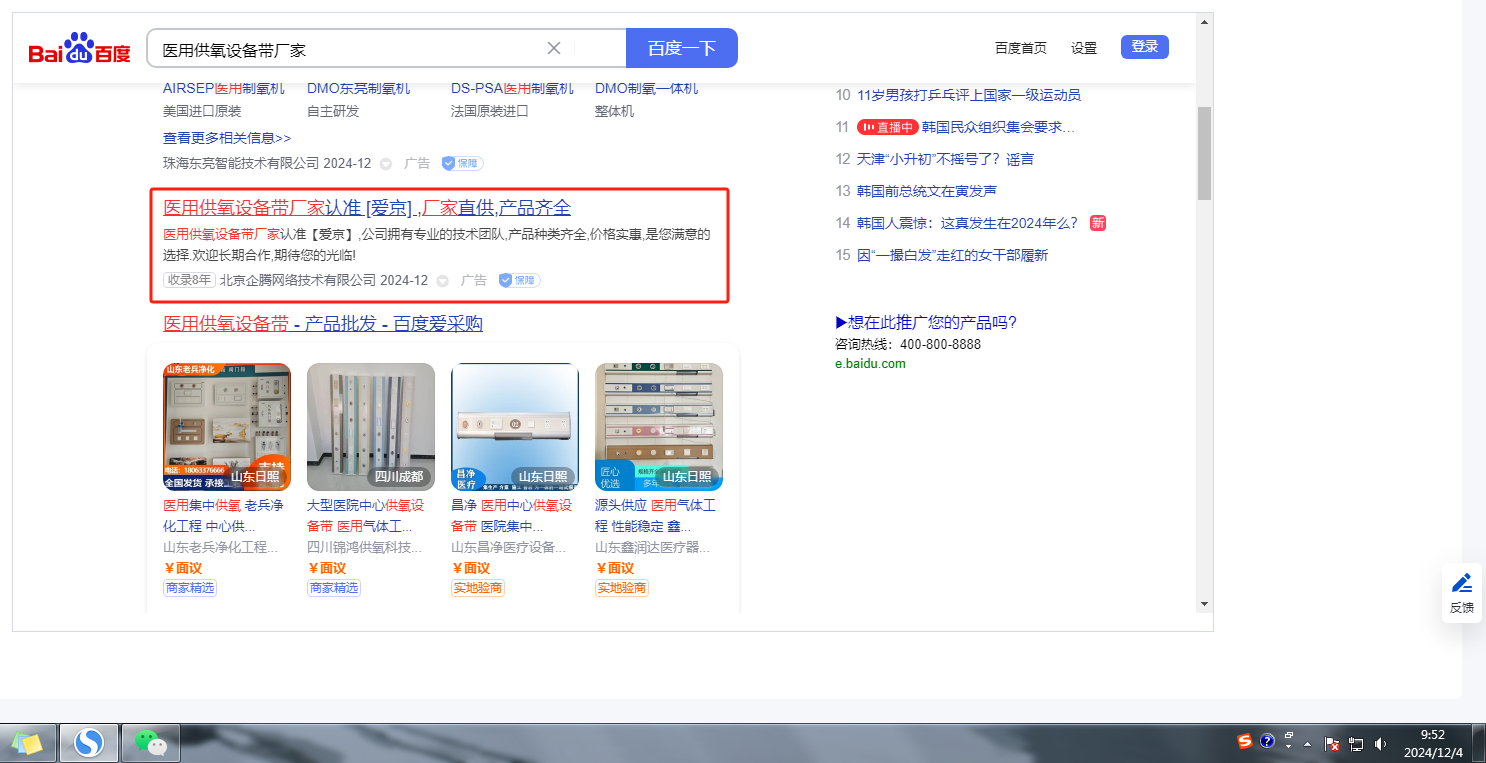
Task: Open WeChat from the taskbar
Action: point(151,743)
